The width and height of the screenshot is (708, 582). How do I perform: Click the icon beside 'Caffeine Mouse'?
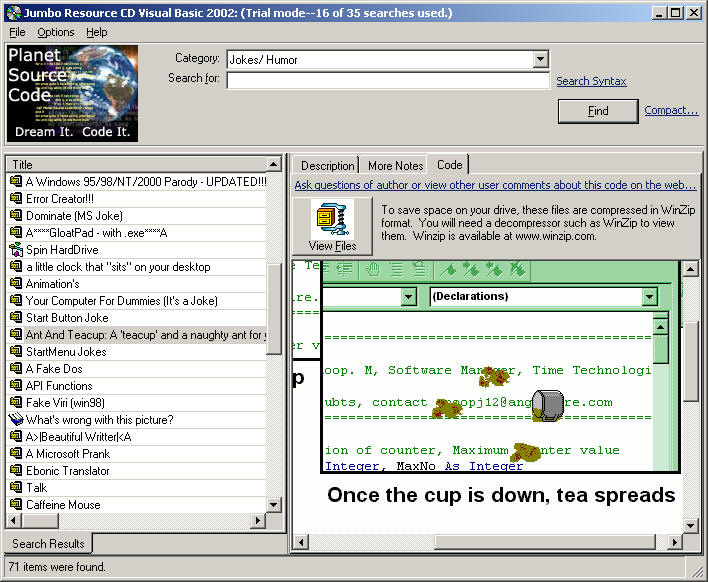(x=16, y=504)
